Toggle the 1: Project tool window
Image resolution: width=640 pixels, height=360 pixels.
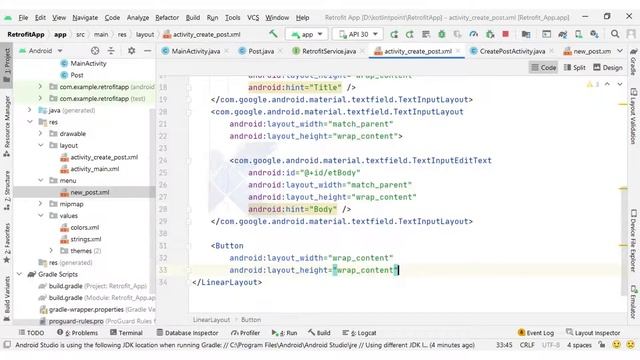pos(7,65)
